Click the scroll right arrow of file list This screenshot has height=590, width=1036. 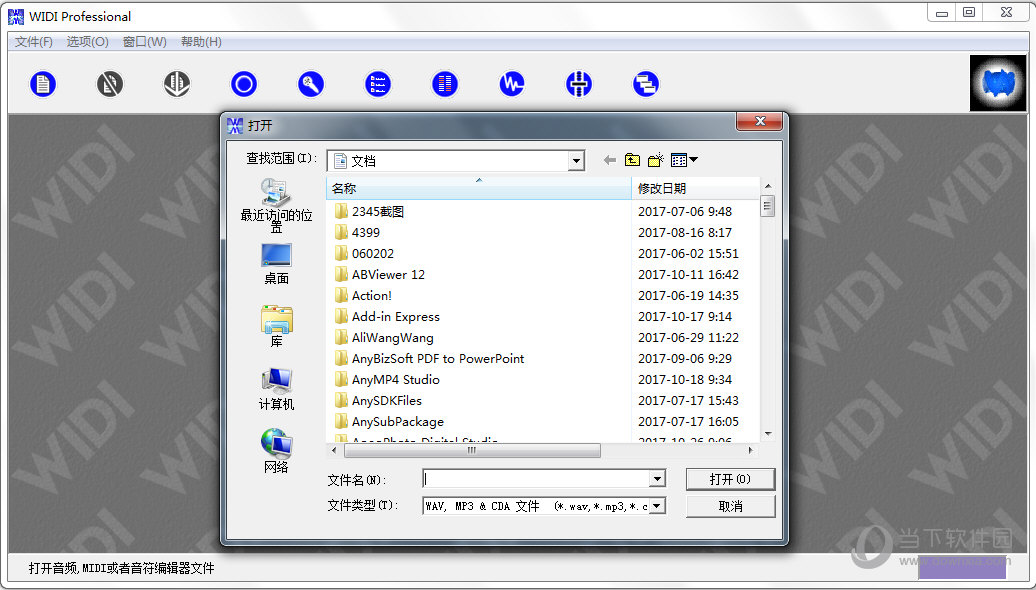tap(751, 451)
